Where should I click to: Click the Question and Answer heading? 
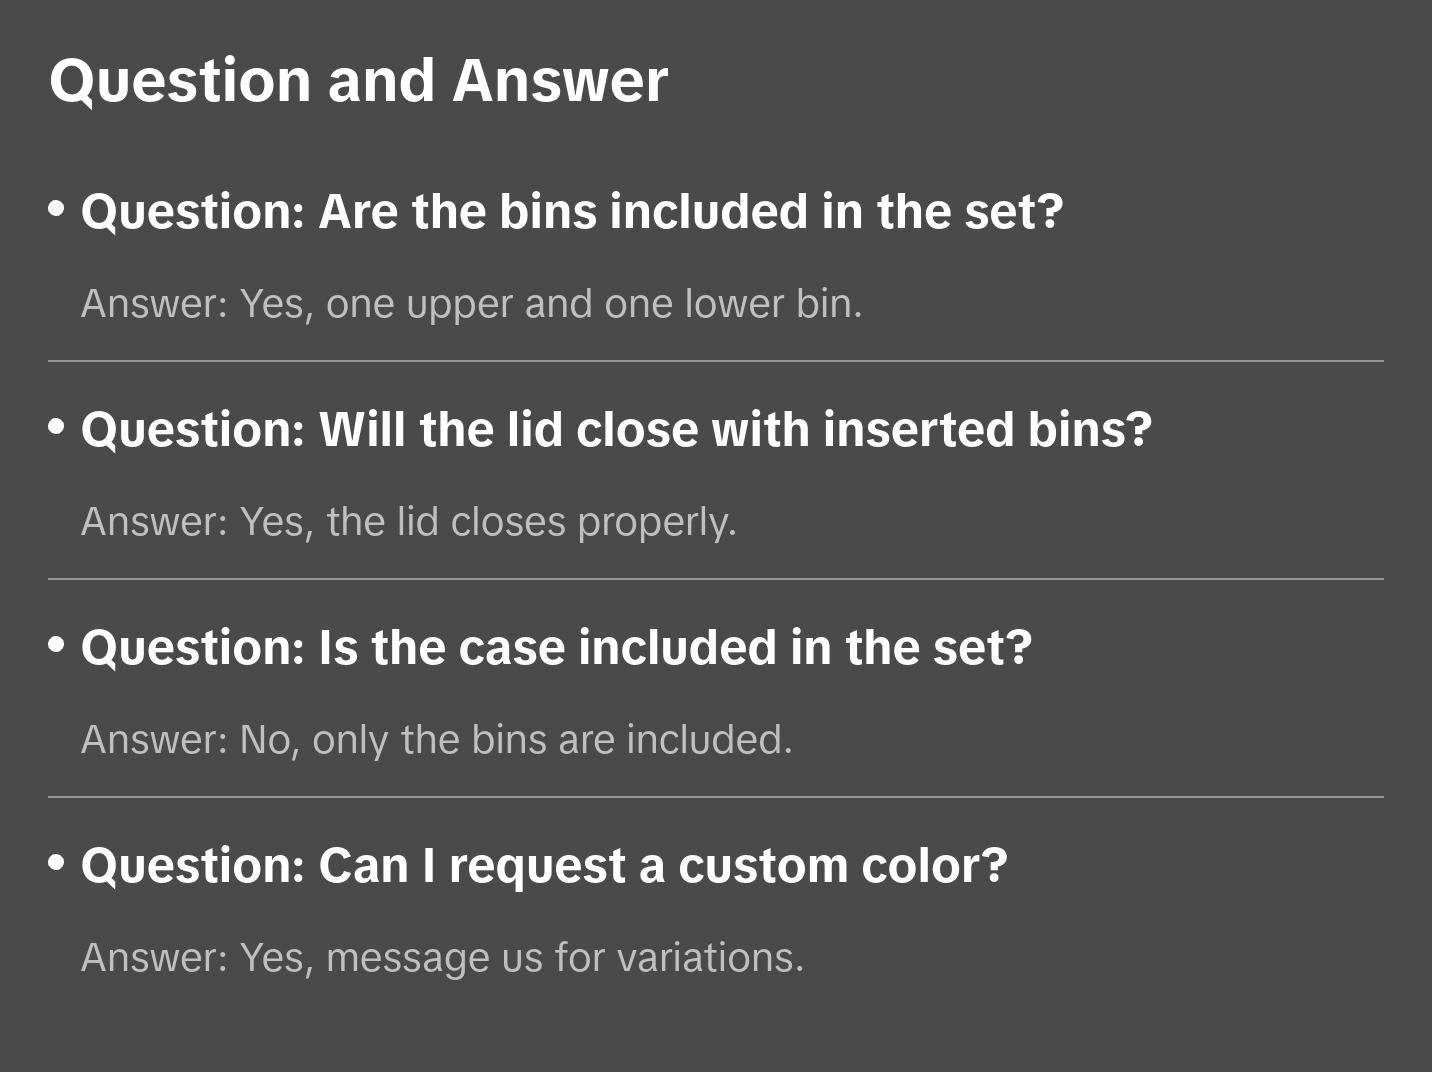click(x=358, y=80)
